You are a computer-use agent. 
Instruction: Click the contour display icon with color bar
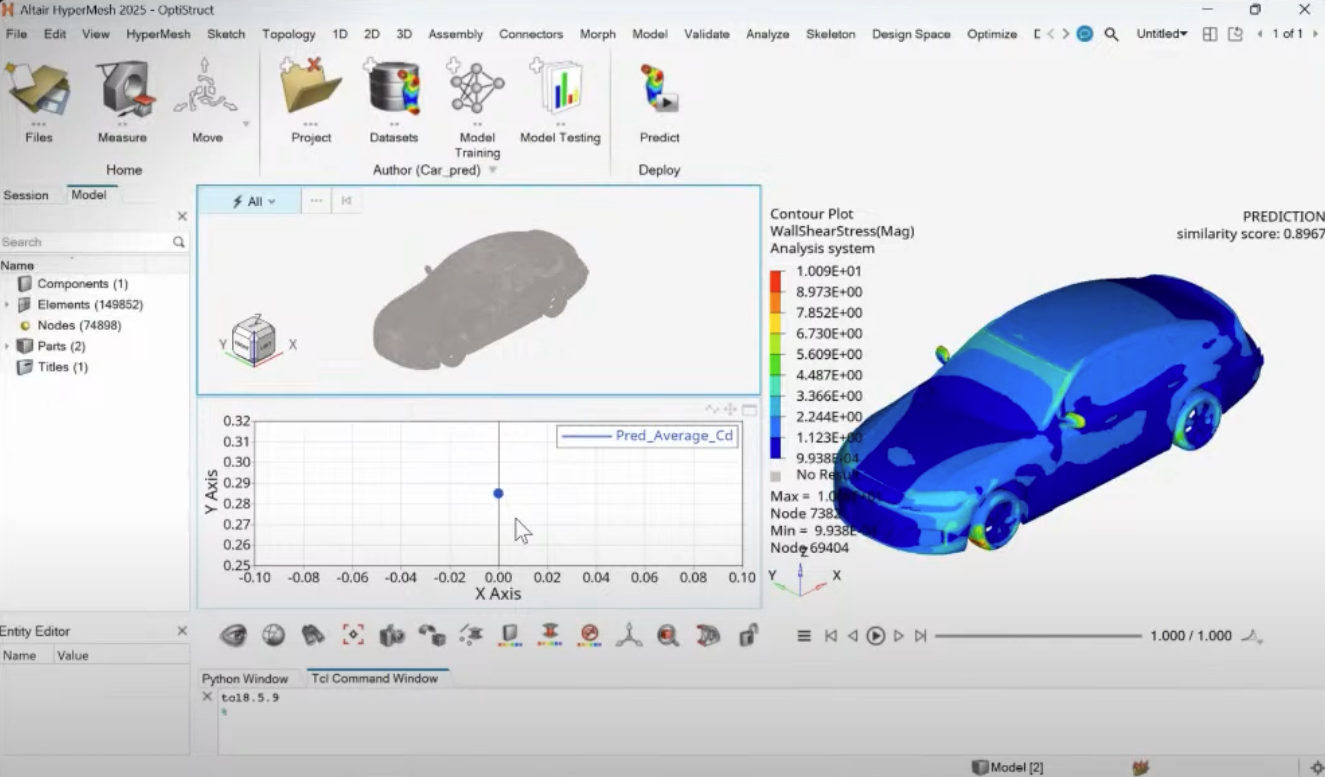[x=510, y=635]
